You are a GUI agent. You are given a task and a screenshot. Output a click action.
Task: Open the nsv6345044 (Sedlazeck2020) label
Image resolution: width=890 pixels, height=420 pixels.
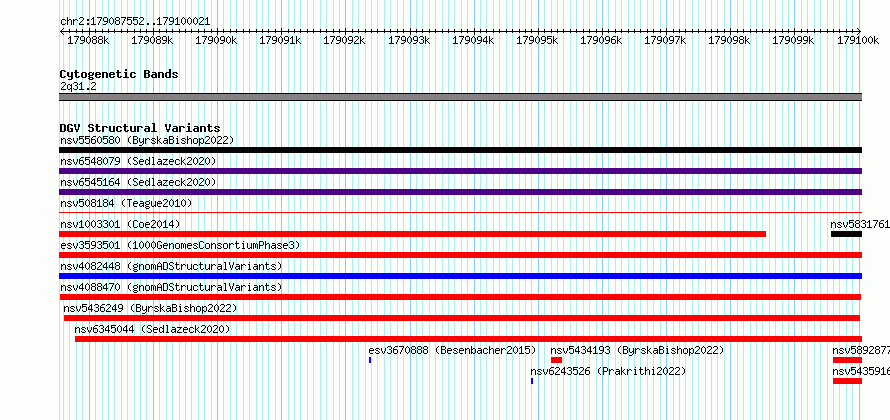[x=152, y=329]
